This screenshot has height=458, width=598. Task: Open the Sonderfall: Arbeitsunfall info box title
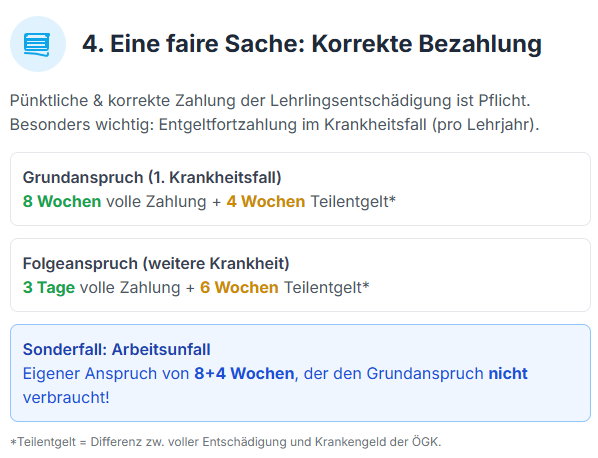(116, 349)
